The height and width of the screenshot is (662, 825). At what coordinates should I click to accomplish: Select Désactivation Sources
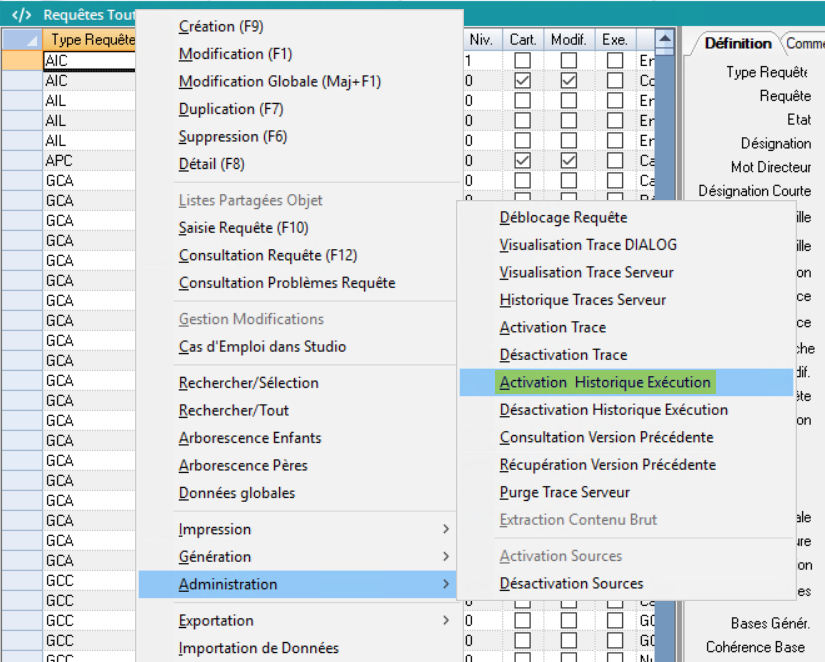point(571,583)
